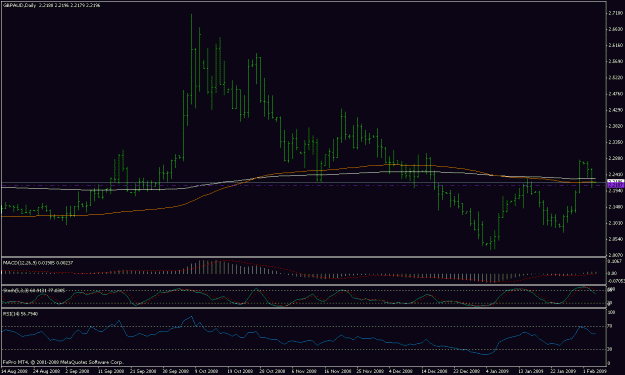Image resolution: width=625 pixels, height=375 pixels.
Task: Click the 14 Dec 2008 date label
Action: 434,371
